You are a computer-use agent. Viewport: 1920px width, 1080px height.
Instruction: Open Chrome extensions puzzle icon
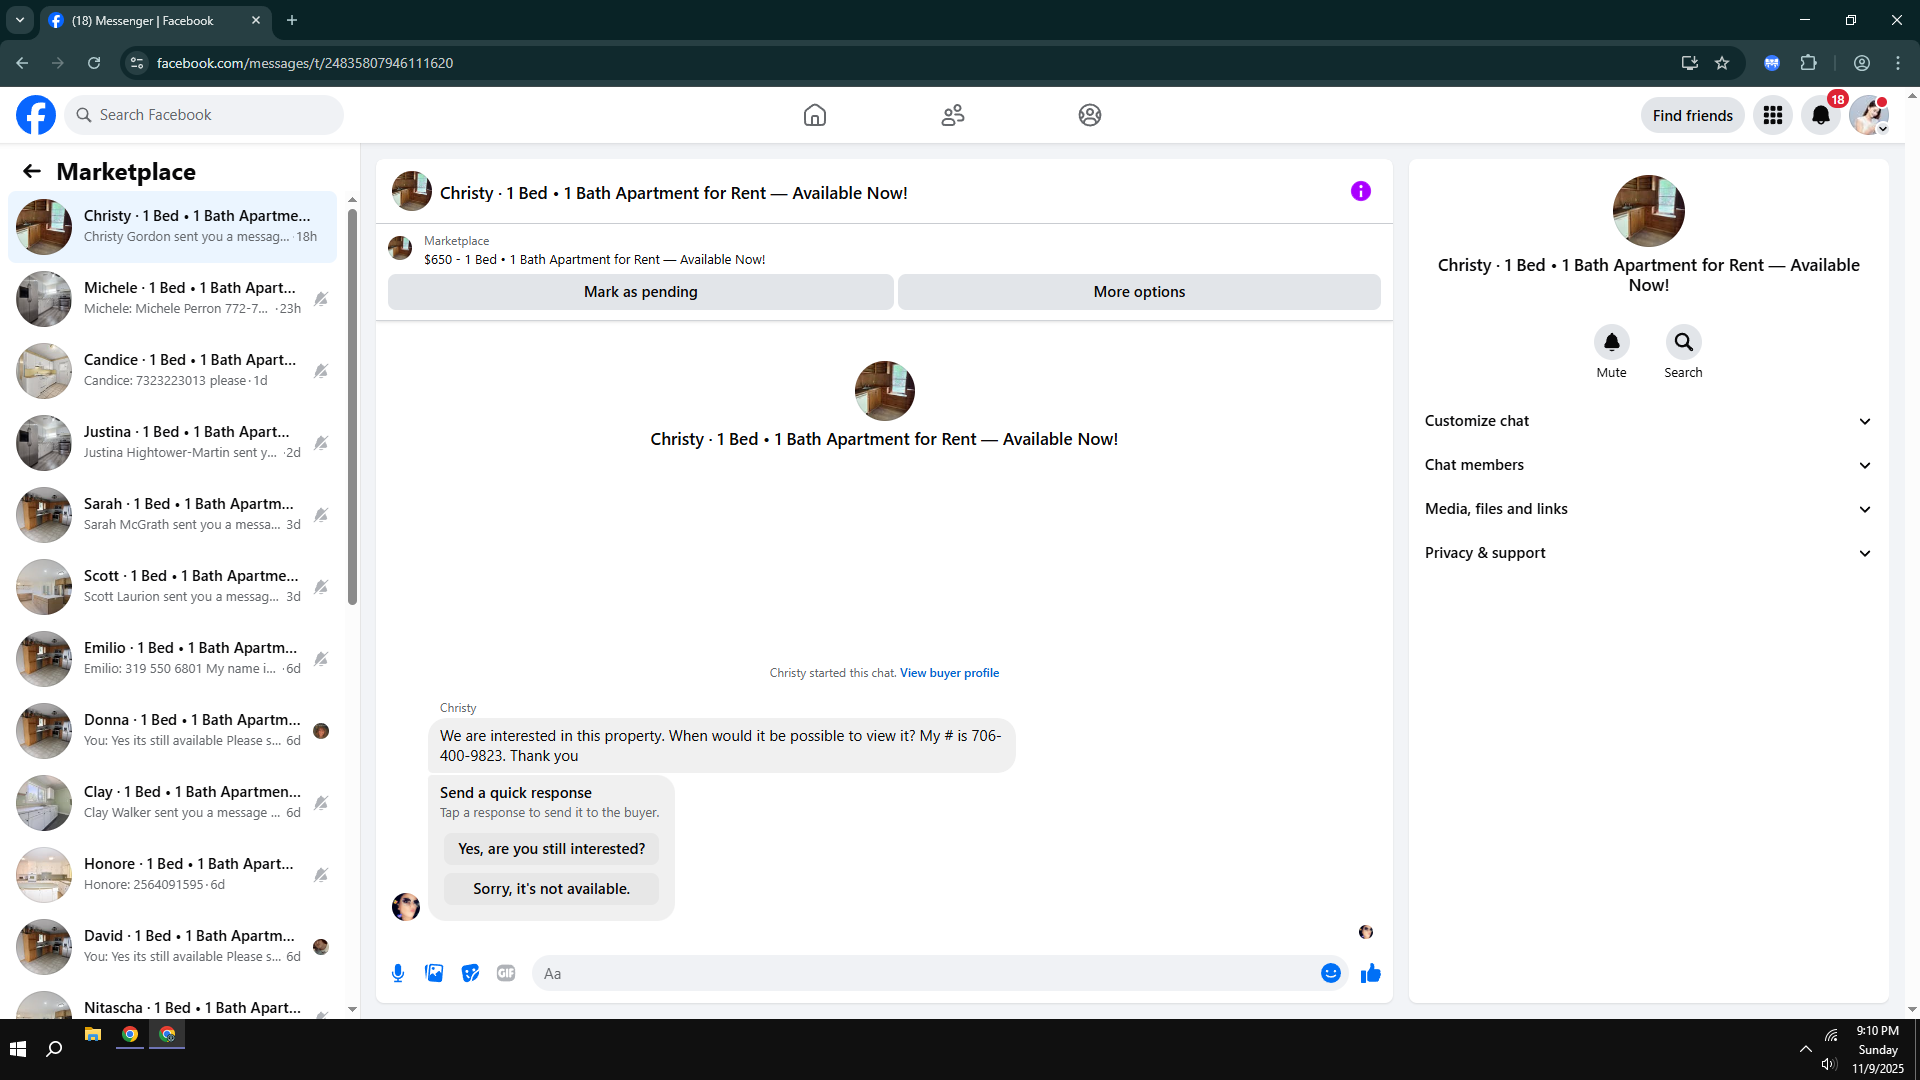1808,63
